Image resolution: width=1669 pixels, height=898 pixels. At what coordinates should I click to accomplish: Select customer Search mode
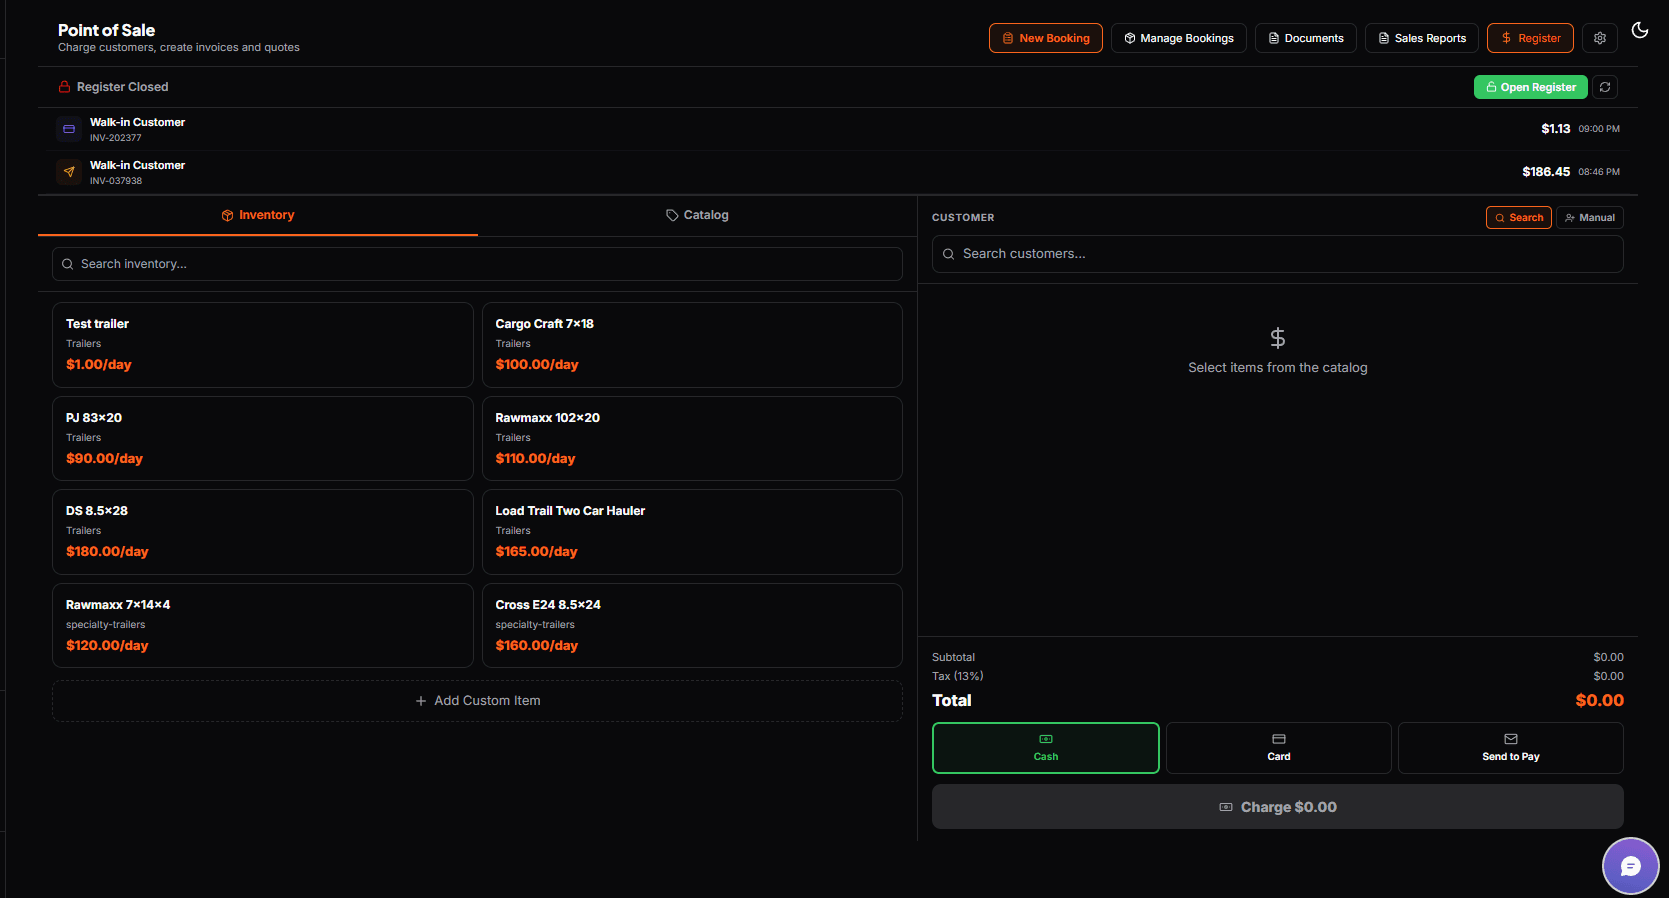click(x=1518, y=218)
